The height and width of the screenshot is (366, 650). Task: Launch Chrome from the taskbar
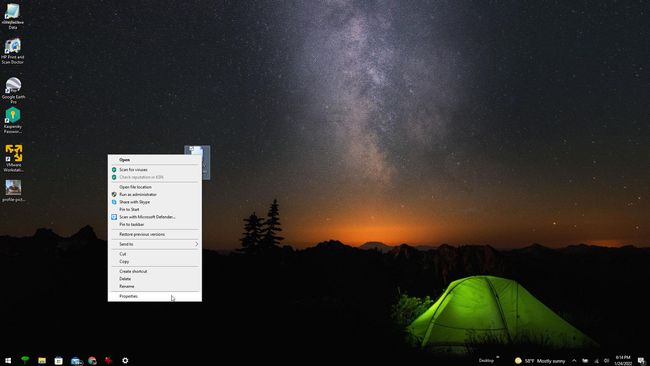(92, 361)
